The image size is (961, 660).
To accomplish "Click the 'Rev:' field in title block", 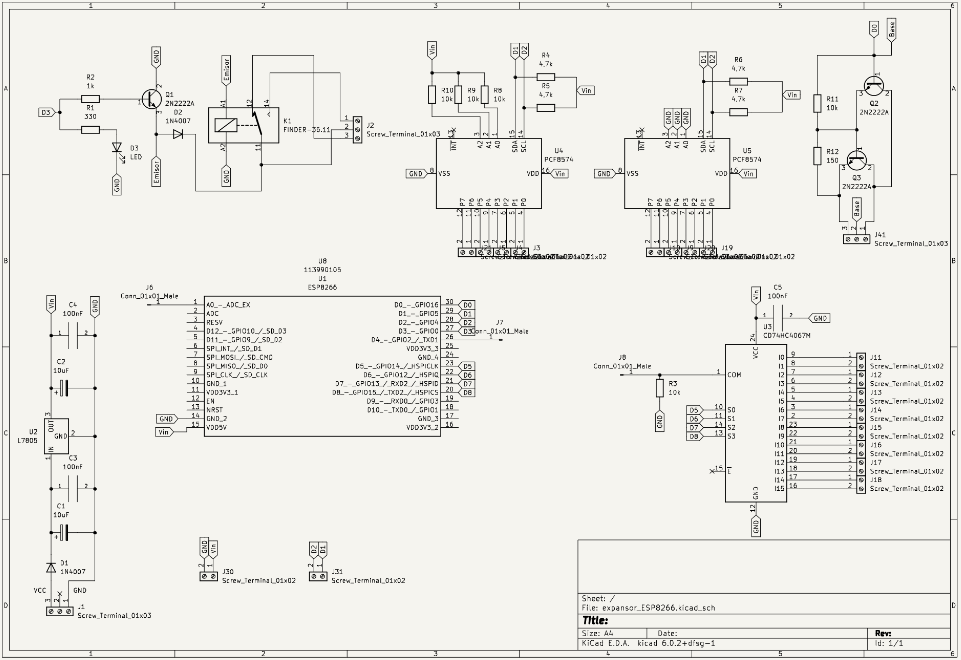I will point(883,633).
